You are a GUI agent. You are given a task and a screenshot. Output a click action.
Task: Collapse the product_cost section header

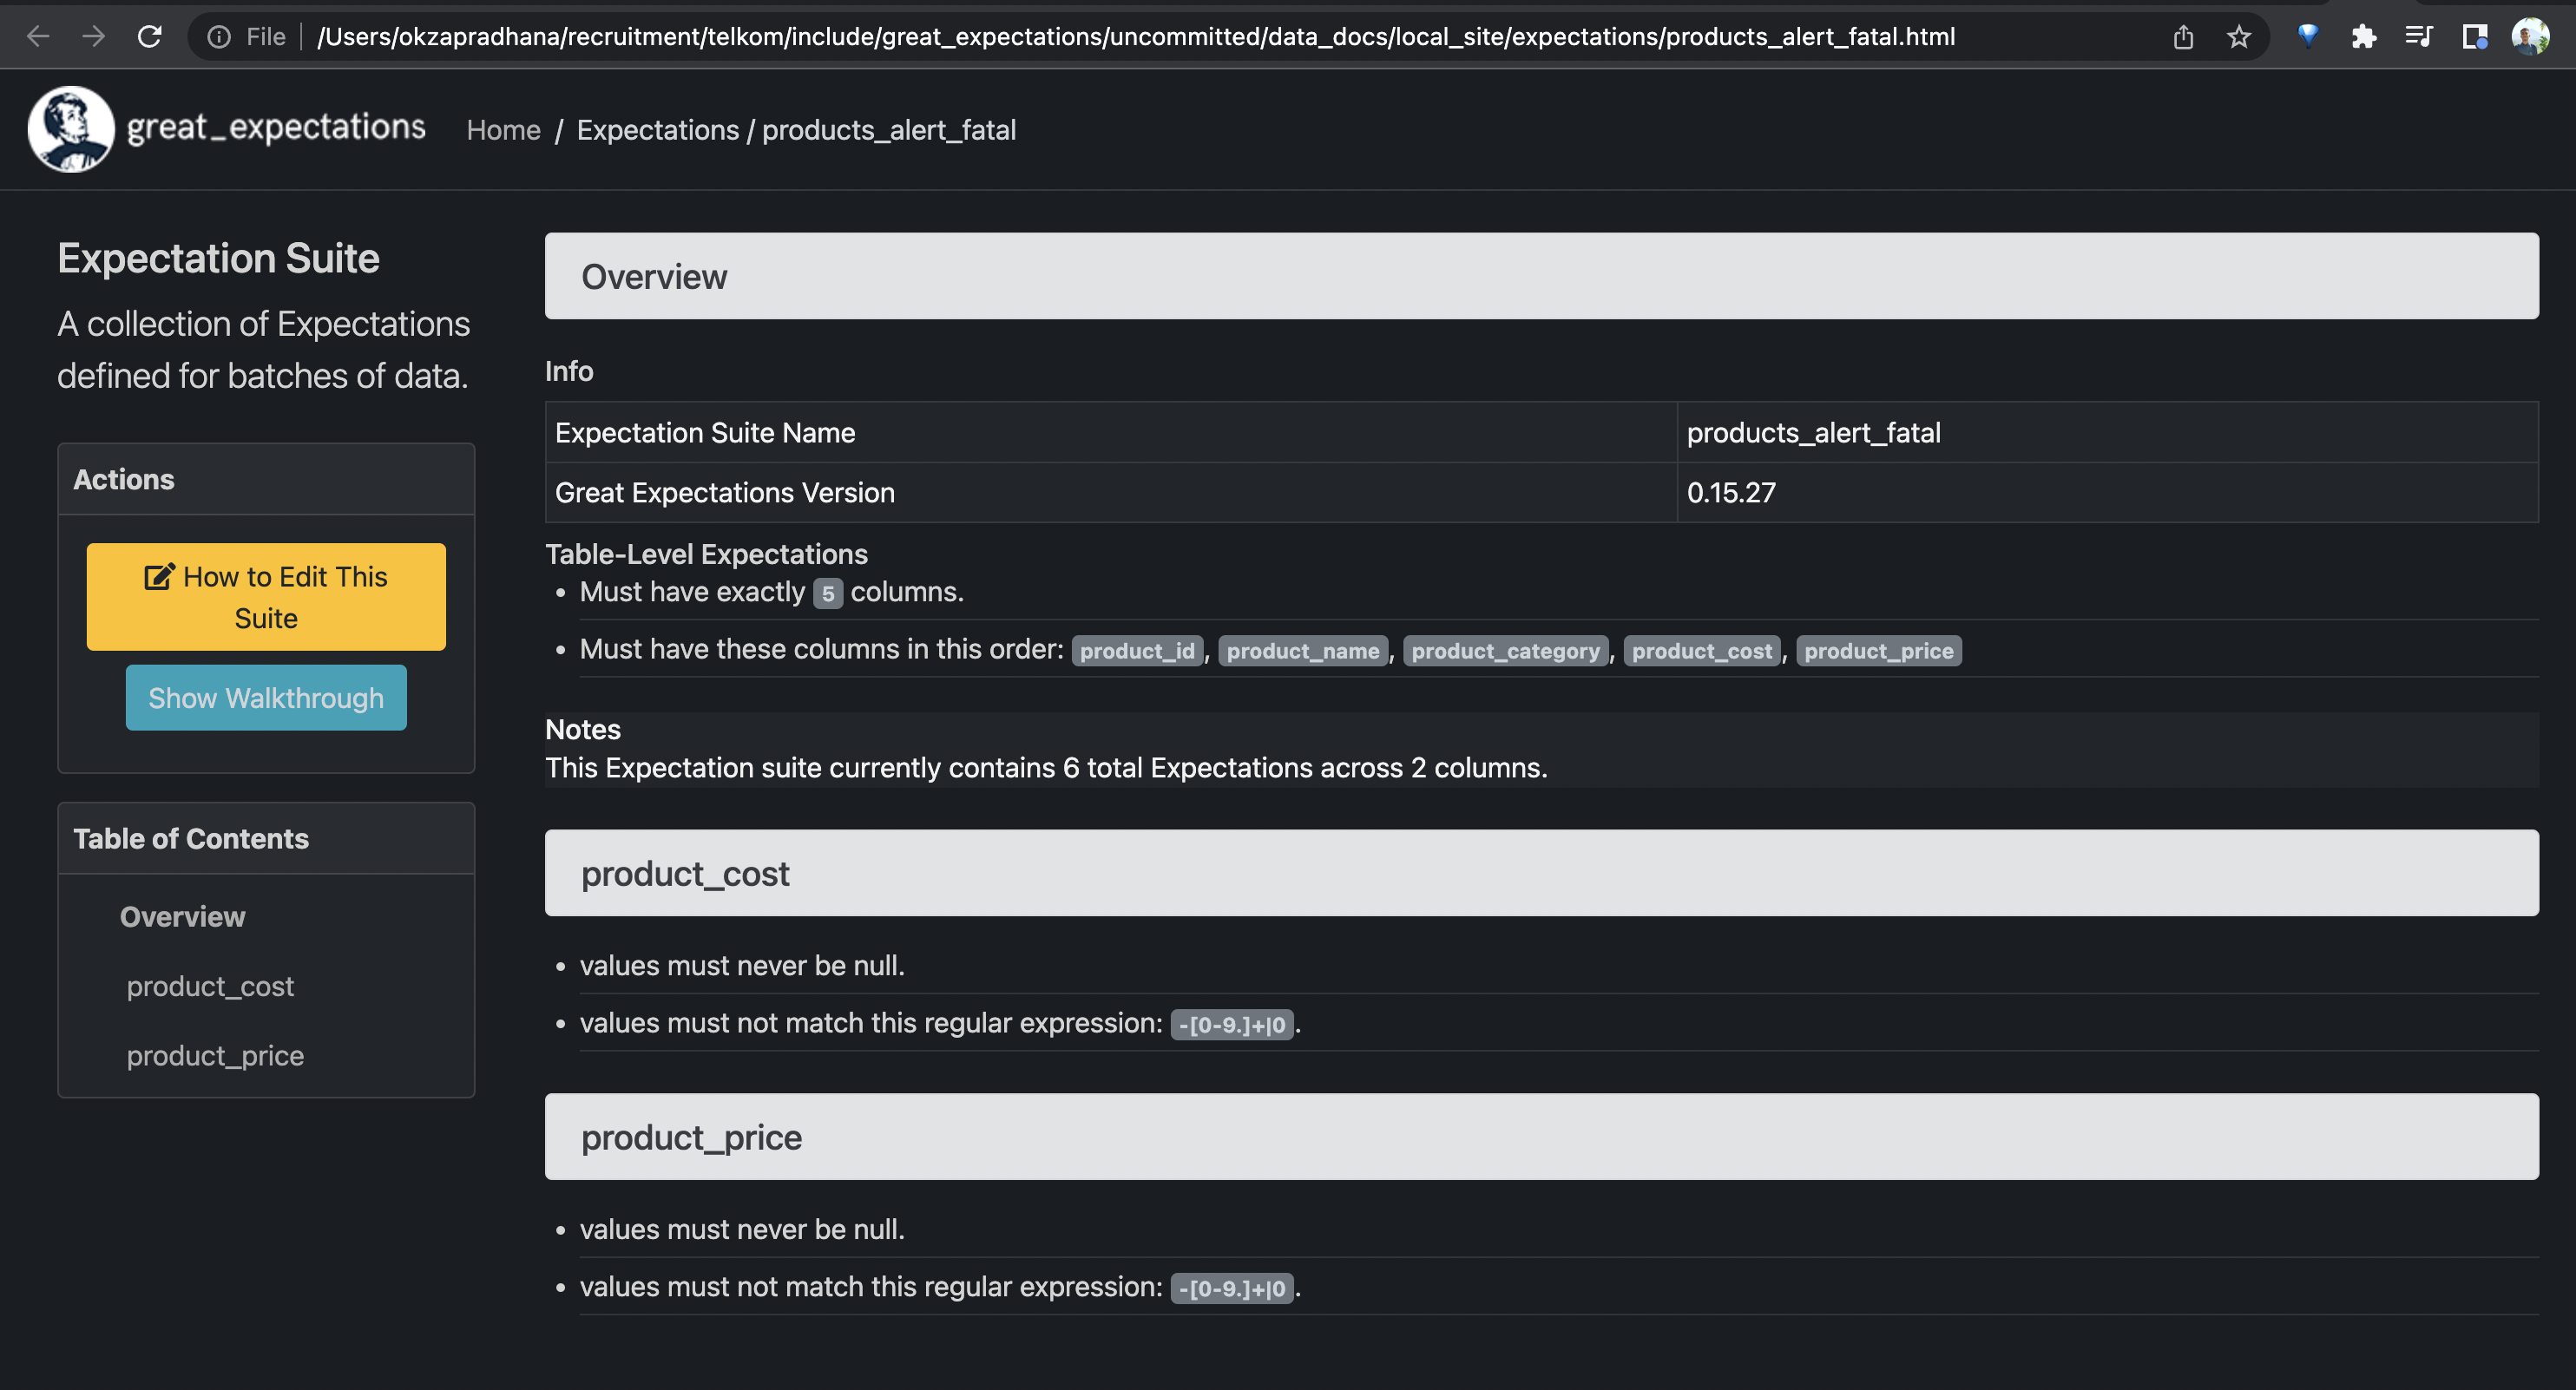[x=1540, y=873]
